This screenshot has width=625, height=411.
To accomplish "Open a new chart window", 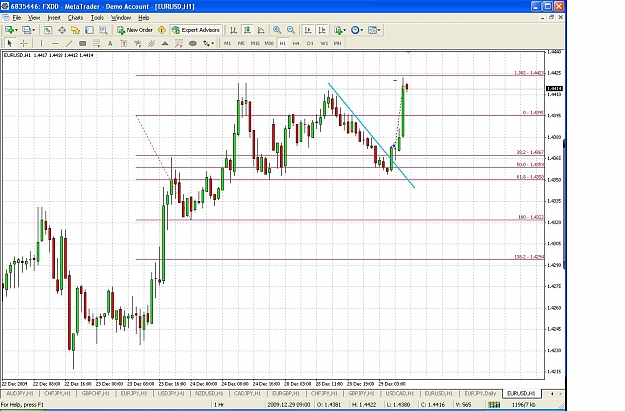I will pyautogui.click(x=9, y=30).
